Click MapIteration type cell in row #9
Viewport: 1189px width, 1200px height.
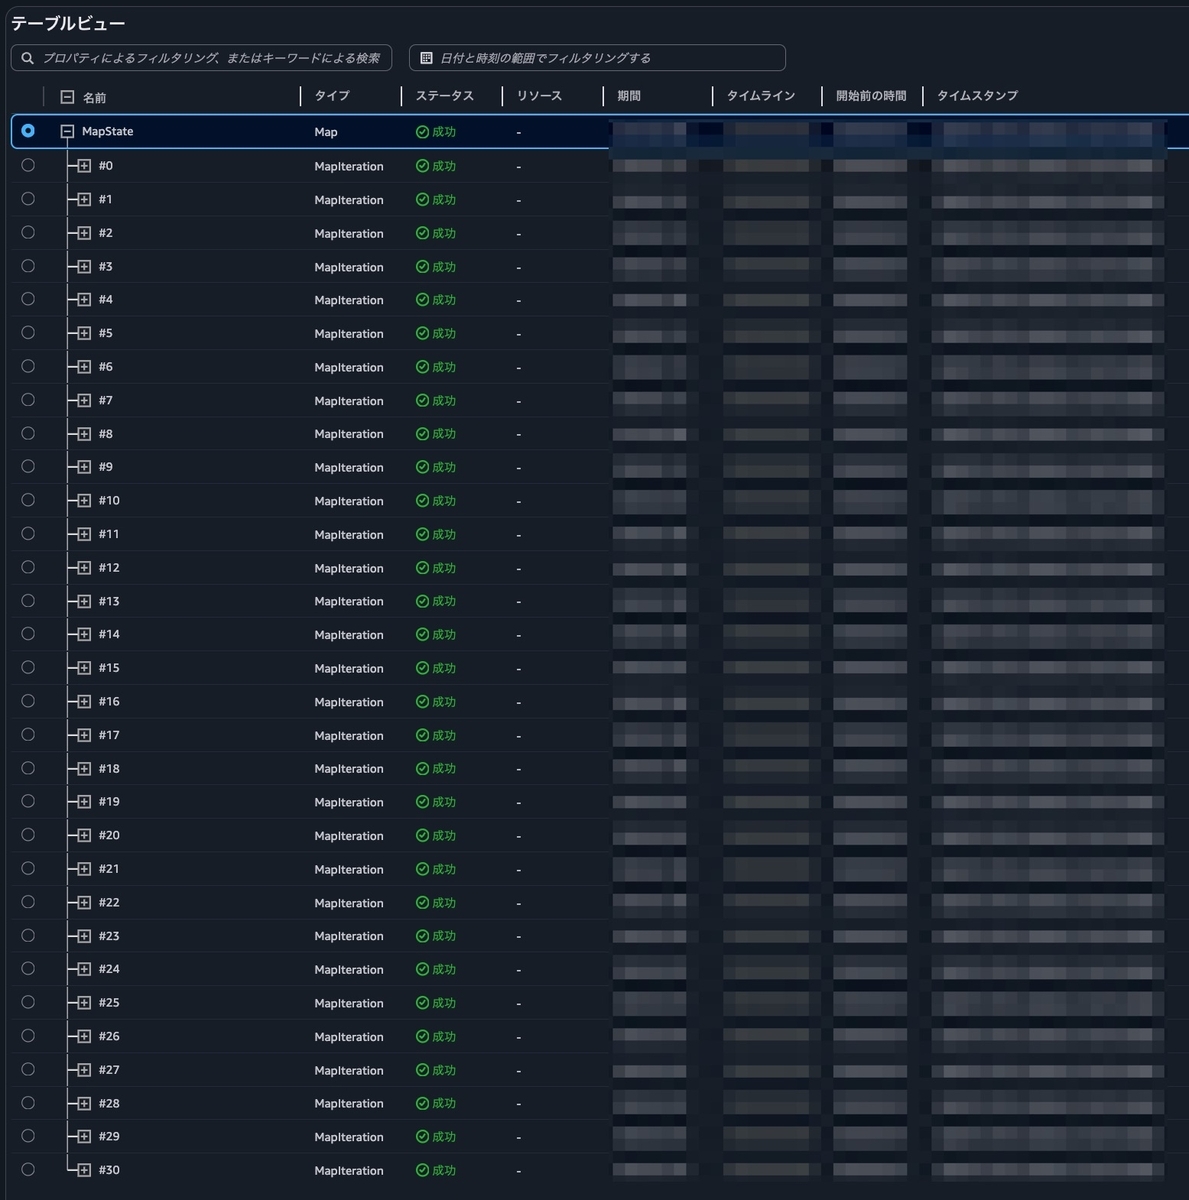tap(349, 467)
